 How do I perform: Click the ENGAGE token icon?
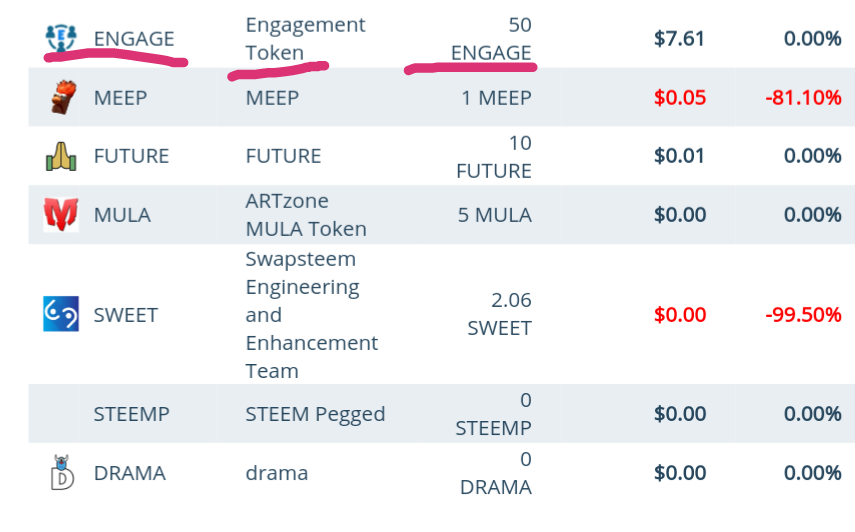pyautogui.click(x=61, y=38)
